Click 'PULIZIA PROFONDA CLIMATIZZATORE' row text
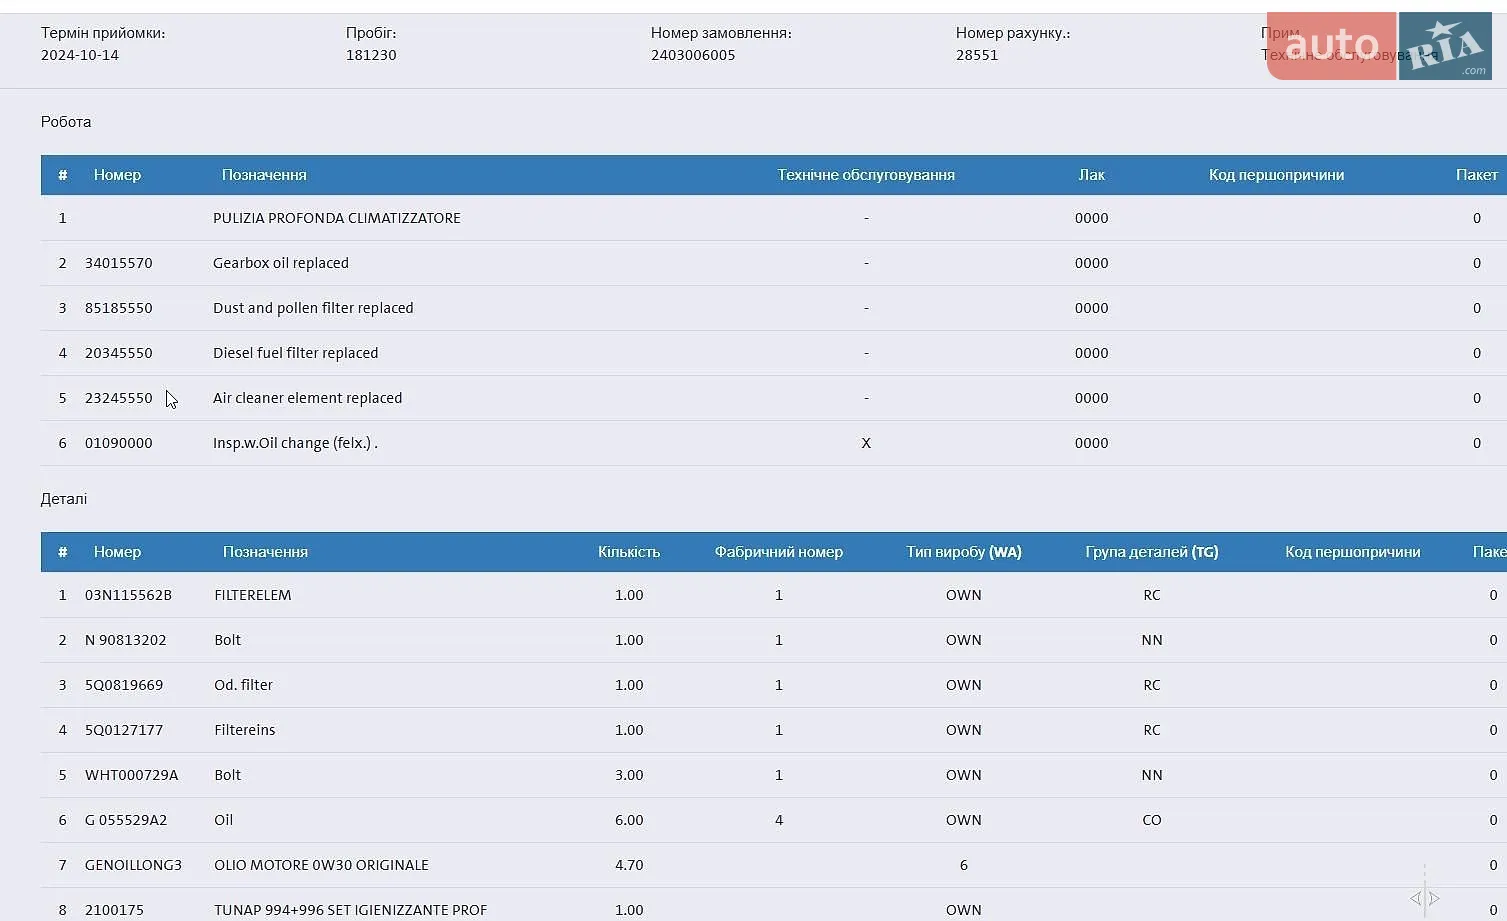Screen dimensions: 1507x921 click(x=337, y=218)
